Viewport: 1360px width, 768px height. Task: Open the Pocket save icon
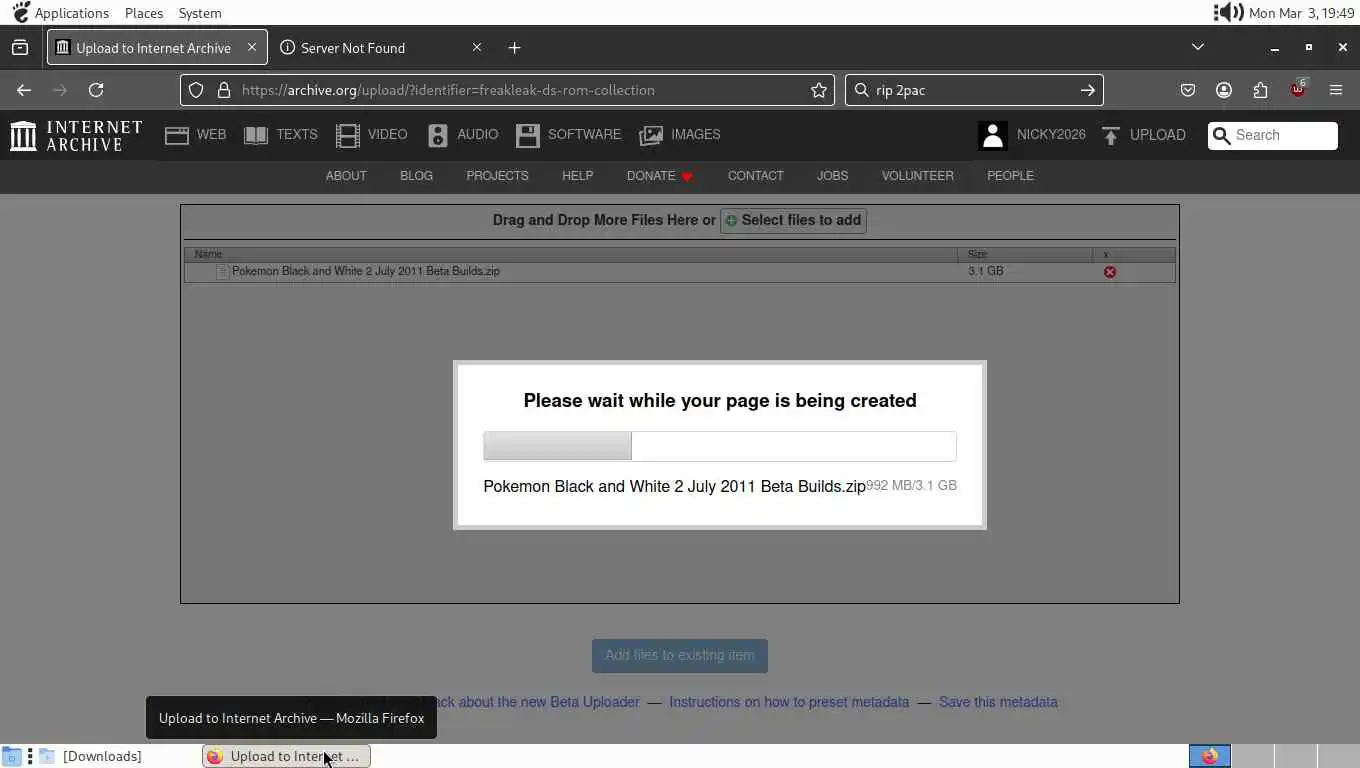click(1188, 90)
